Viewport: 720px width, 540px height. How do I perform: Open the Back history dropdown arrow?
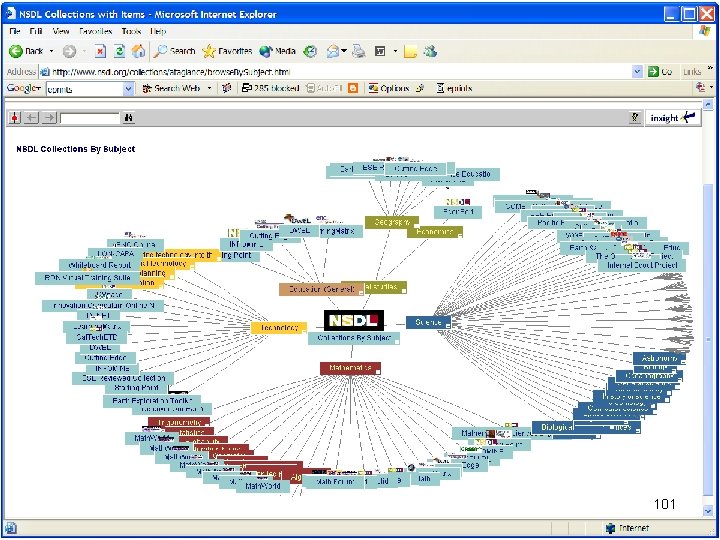pos(51,51)
